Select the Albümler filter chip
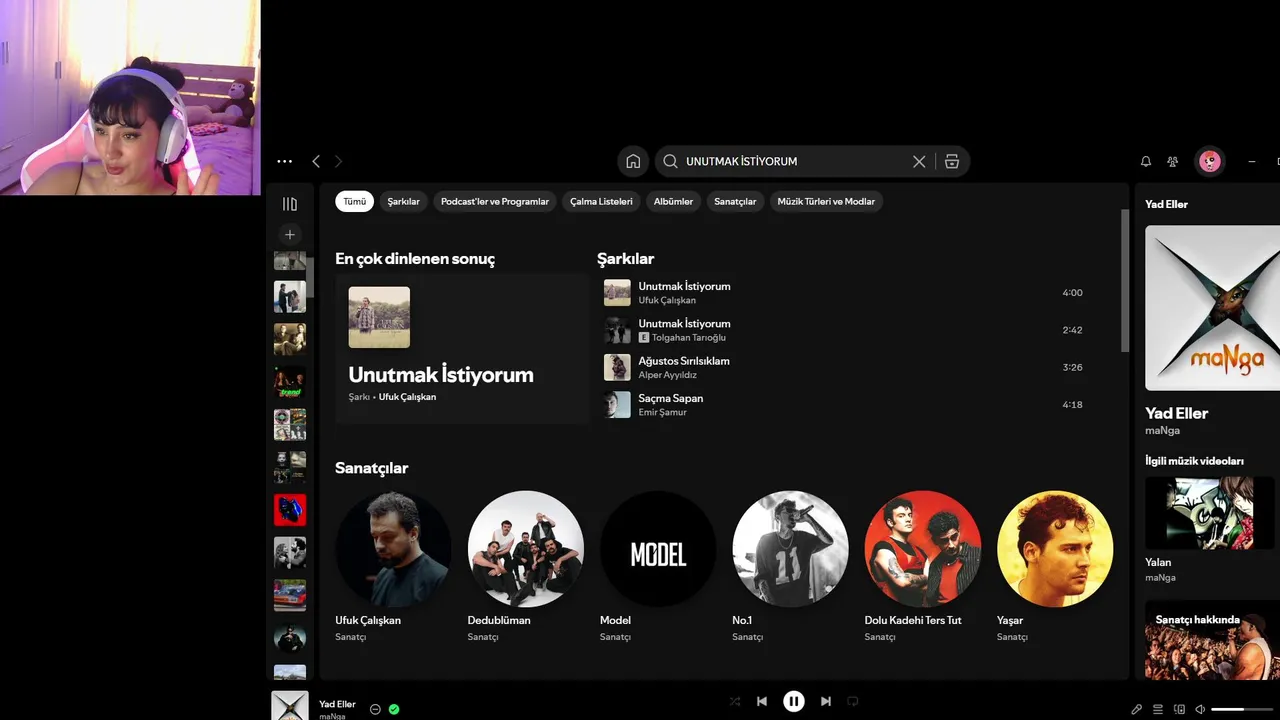 673,201
